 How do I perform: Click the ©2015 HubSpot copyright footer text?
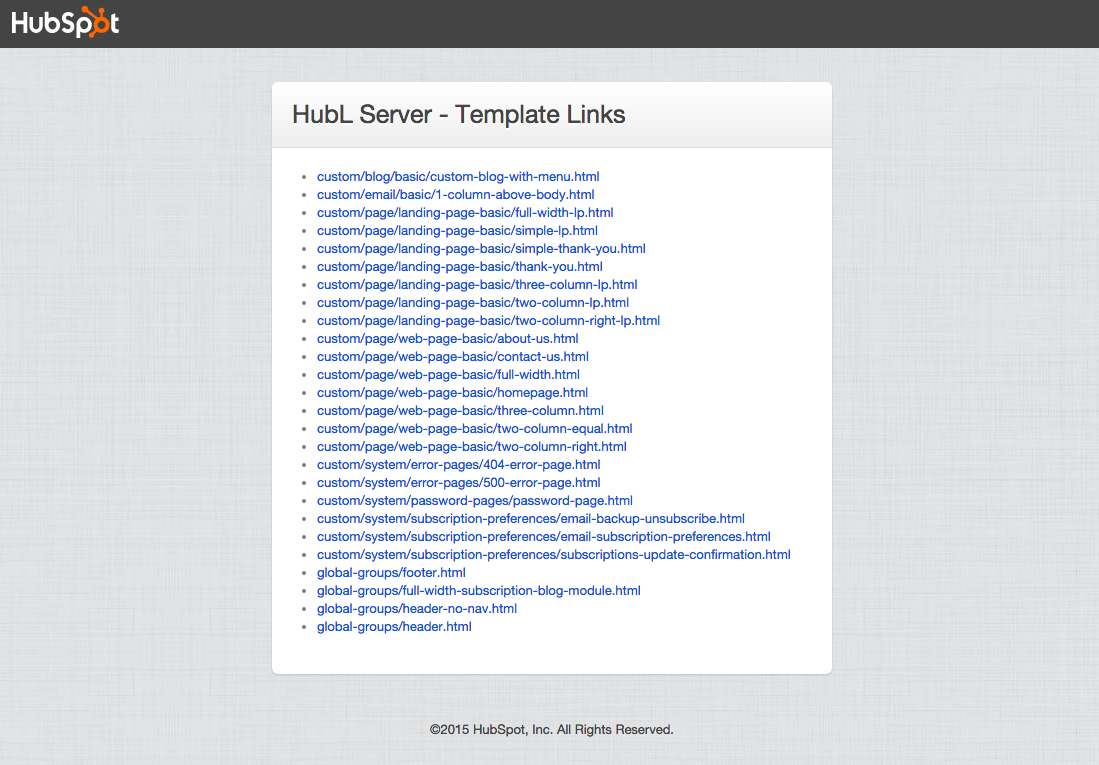tap(552, 729)
